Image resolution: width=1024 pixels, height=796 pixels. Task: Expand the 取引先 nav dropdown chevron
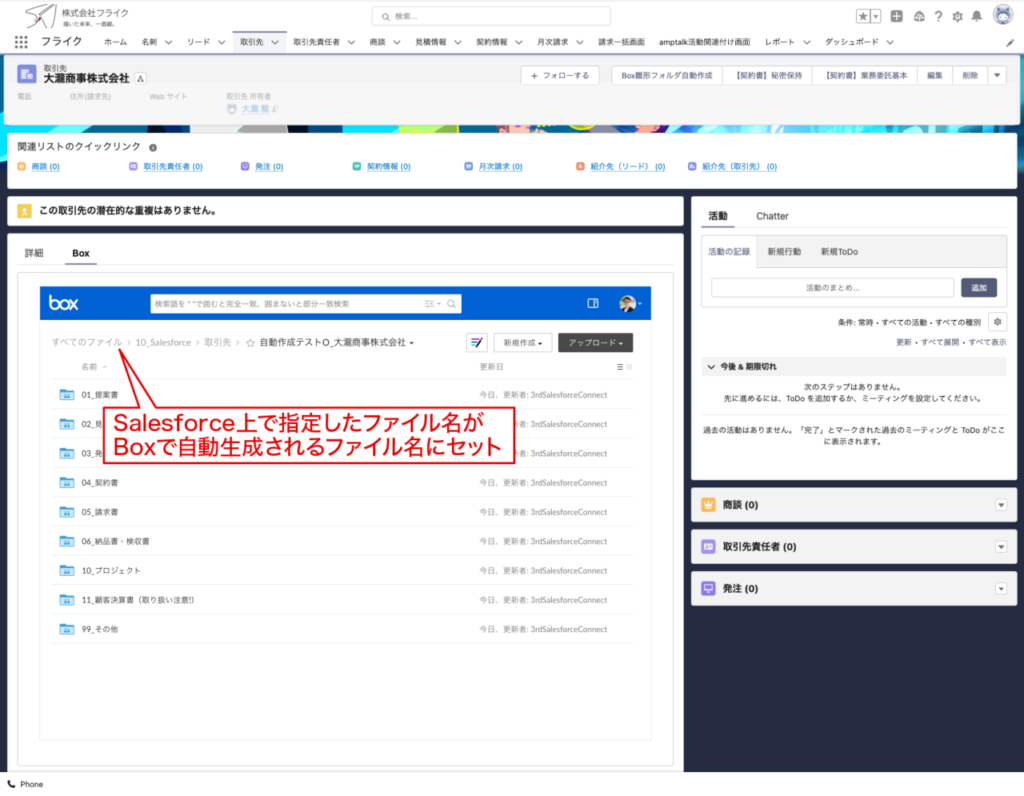275,42
